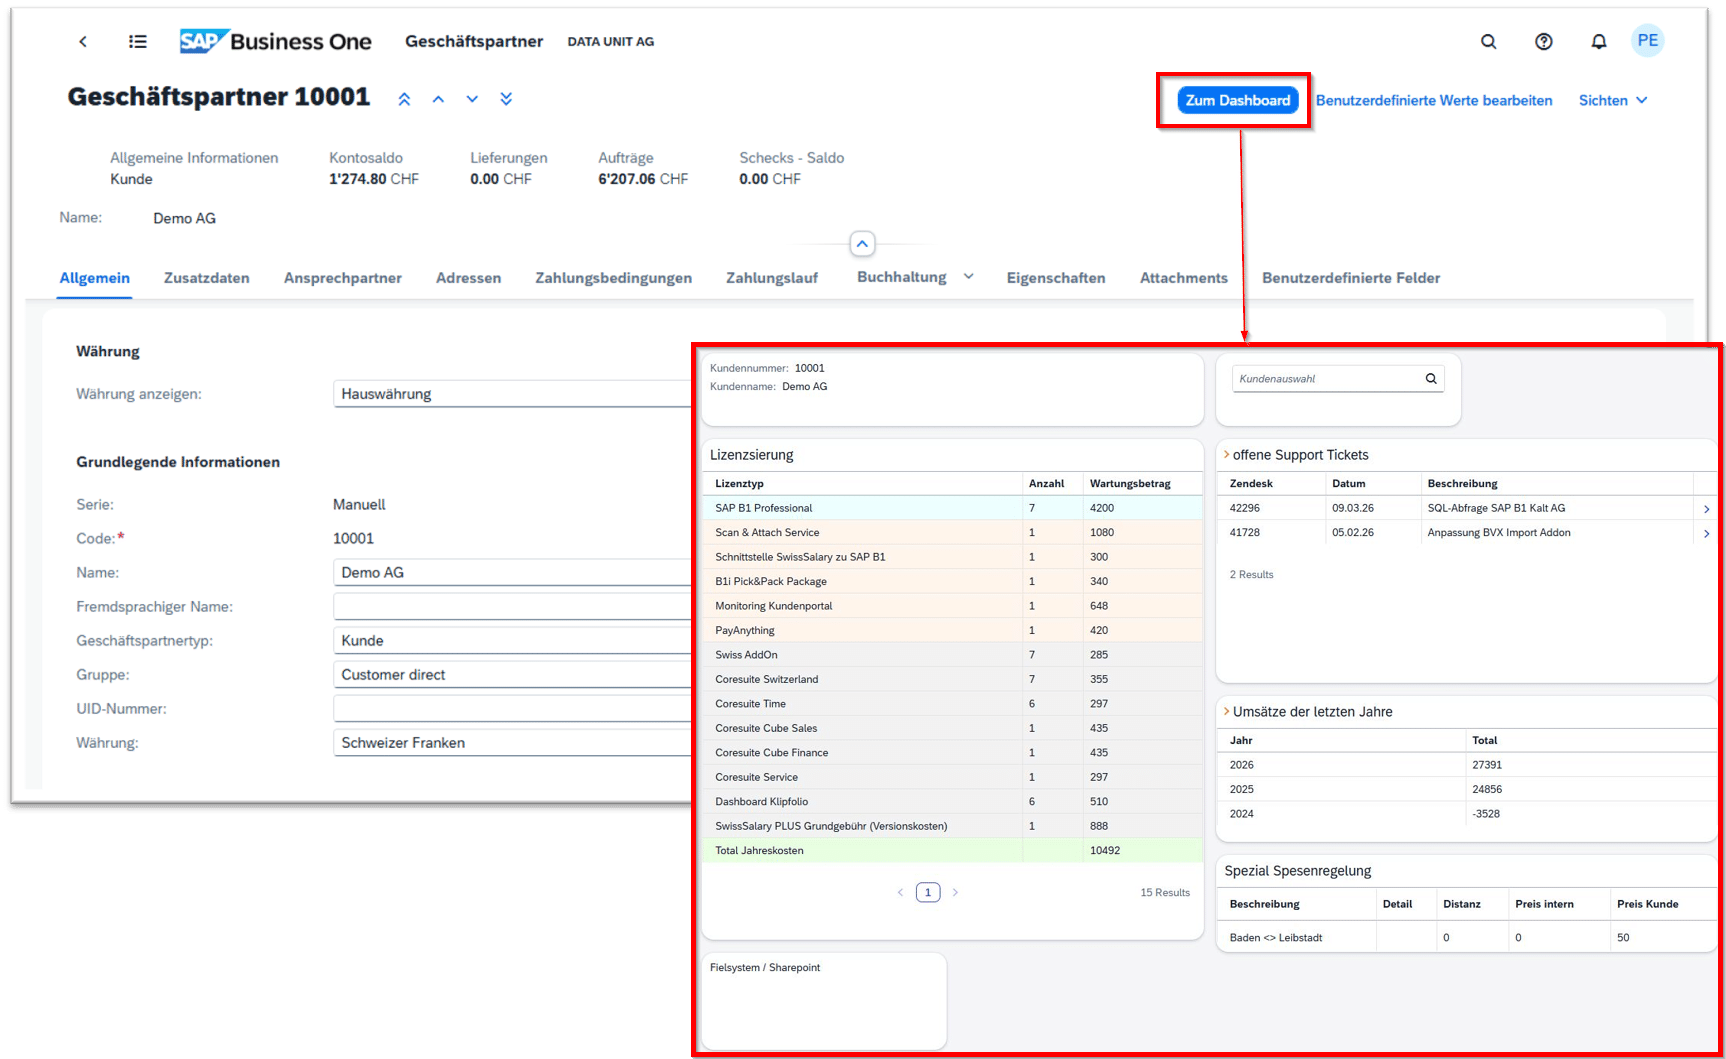Go to previous record with single up arrow
The height and width of the screenshot is (1059, 1726).
tap(438, 99)
